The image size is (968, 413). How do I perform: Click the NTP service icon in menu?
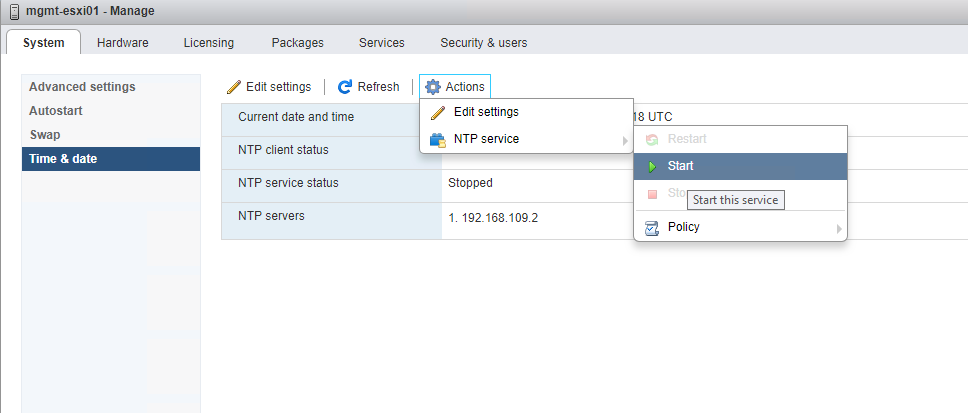click(437, 139)
